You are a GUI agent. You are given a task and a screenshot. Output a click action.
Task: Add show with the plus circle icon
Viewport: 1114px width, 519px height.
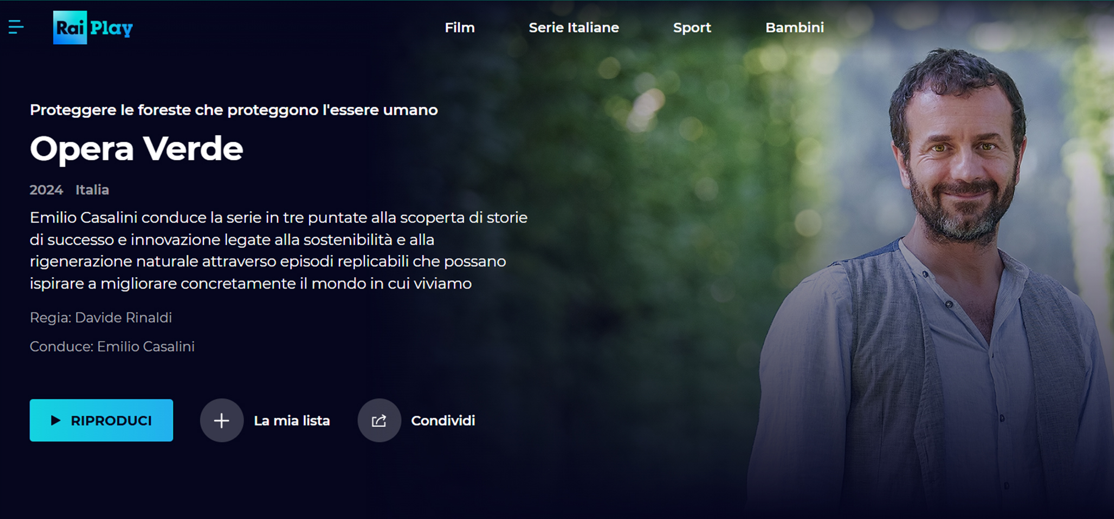click(222, 420)
